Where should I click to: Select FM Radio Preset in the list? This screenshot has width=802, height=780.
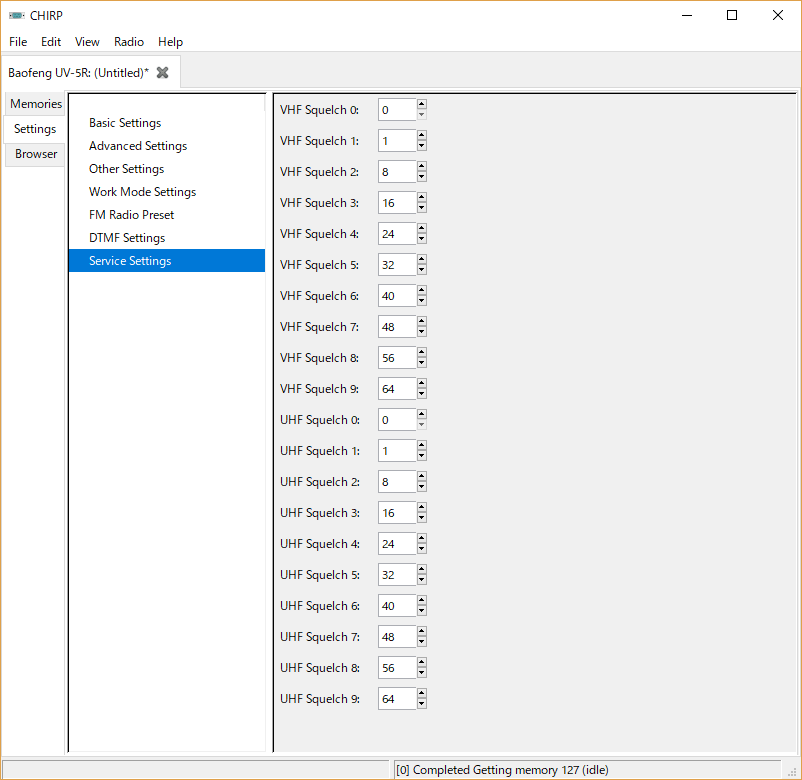[167, 215]
